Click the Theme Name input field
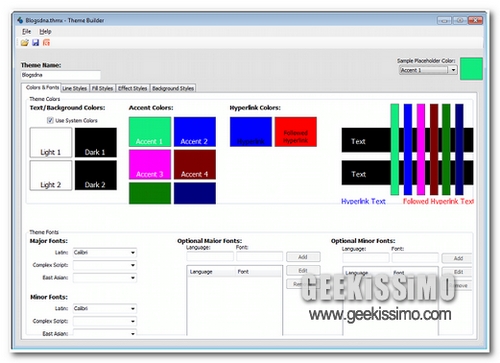This screenshot has width=500, height=363. 60,75
